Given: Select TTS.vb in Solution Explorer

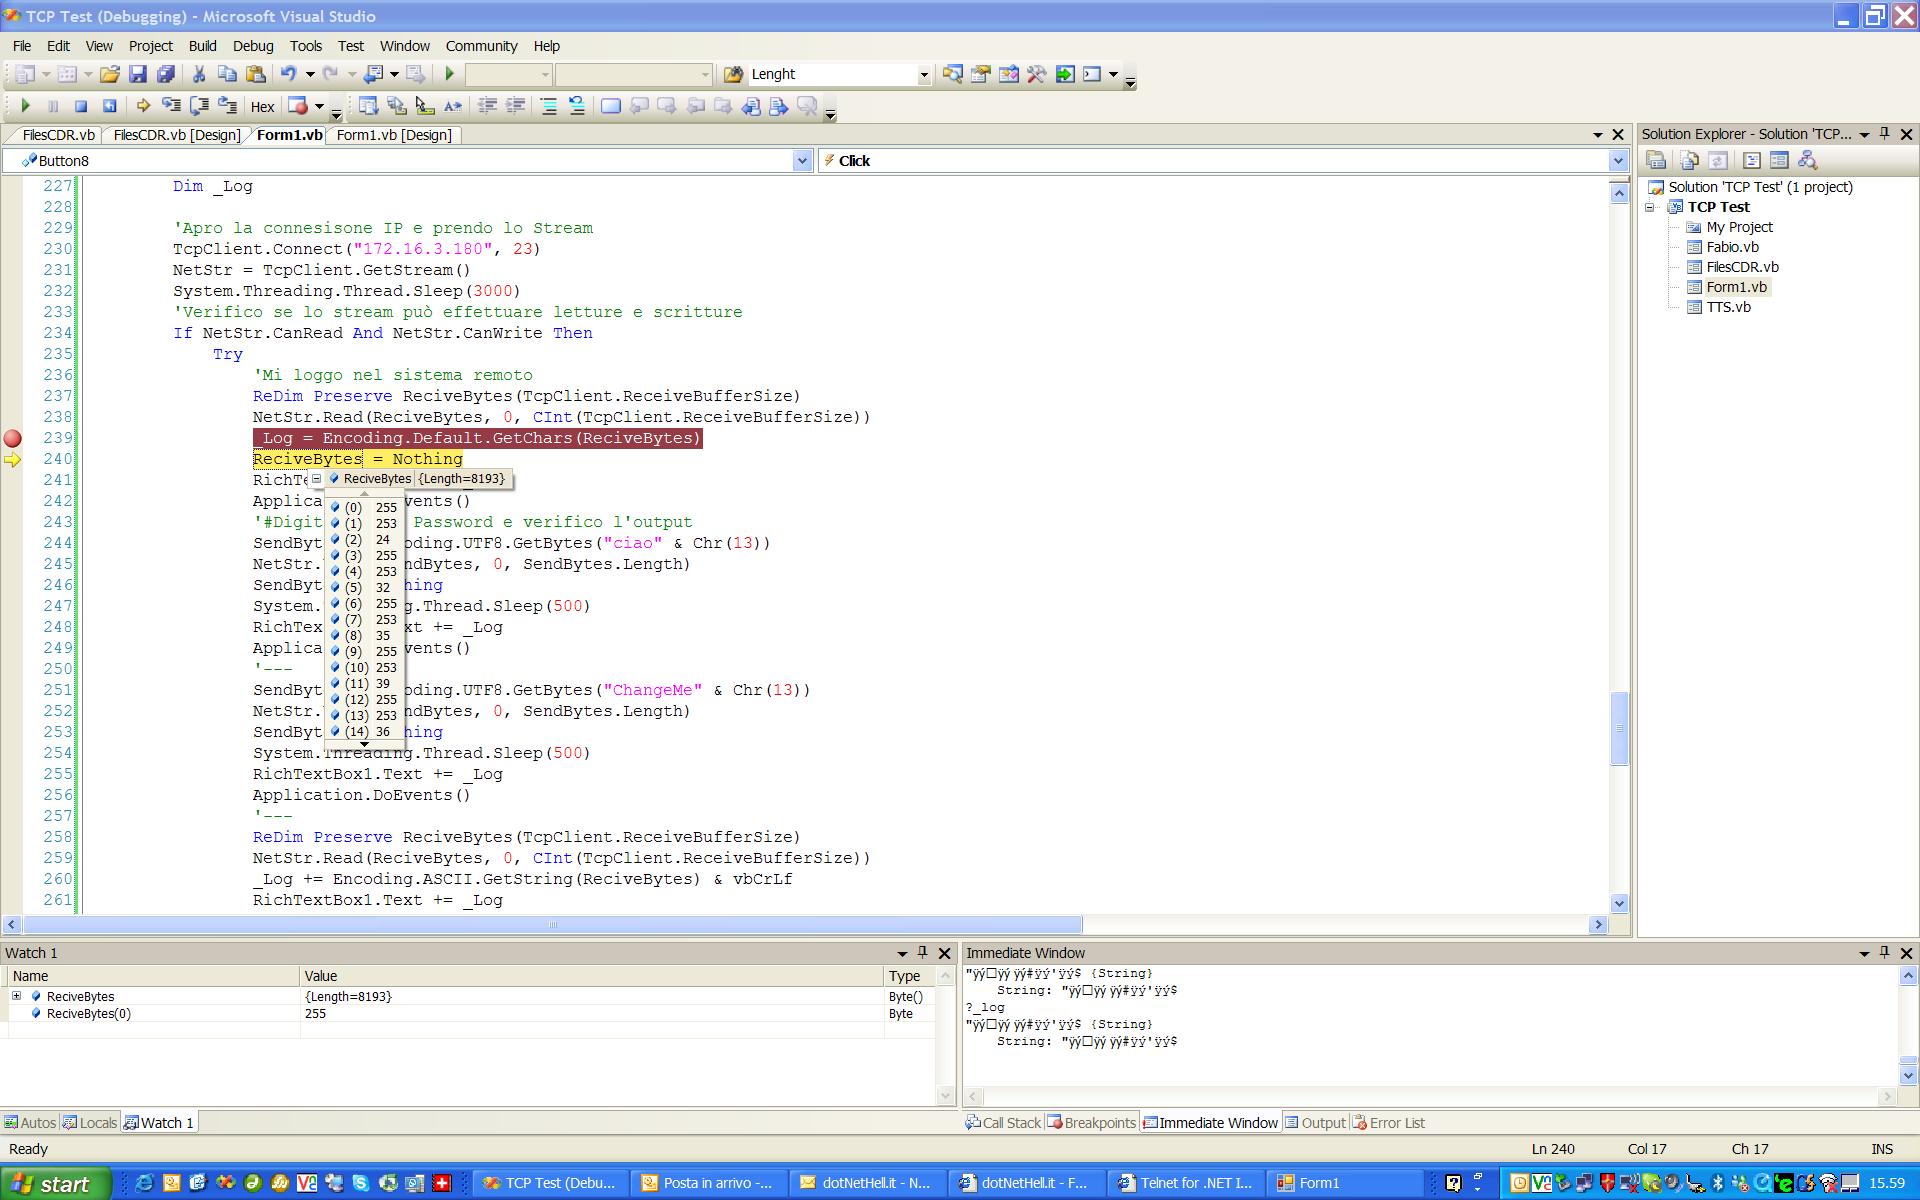Looking at the screenshot, I should pyautogui.click(x=1728, y=307).
